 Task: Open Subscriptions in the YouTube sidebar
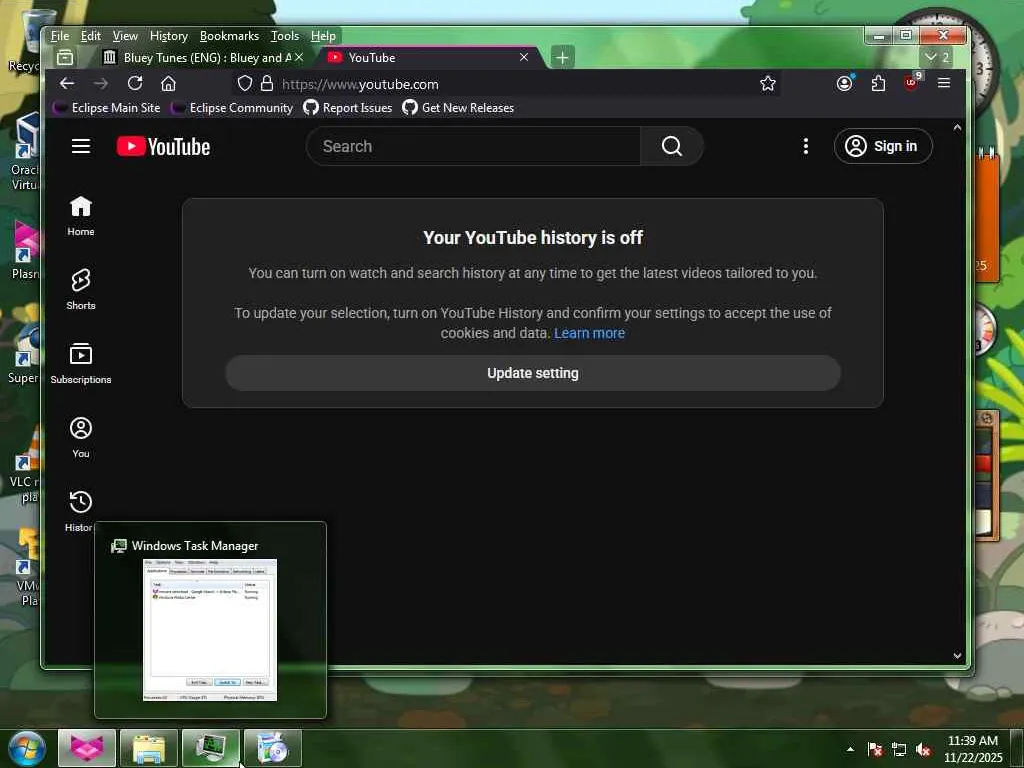coord(81,364)
